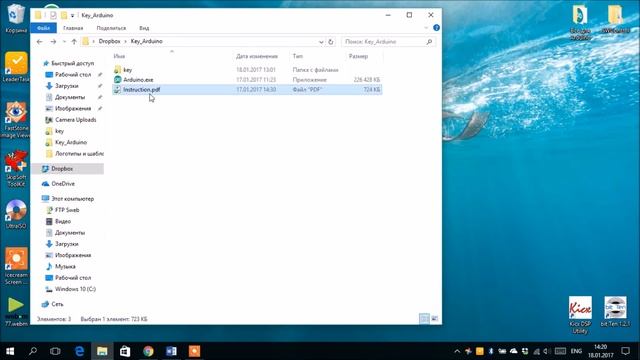Open key folder in navigation pane
640x360 pixels.
[59, 131]
